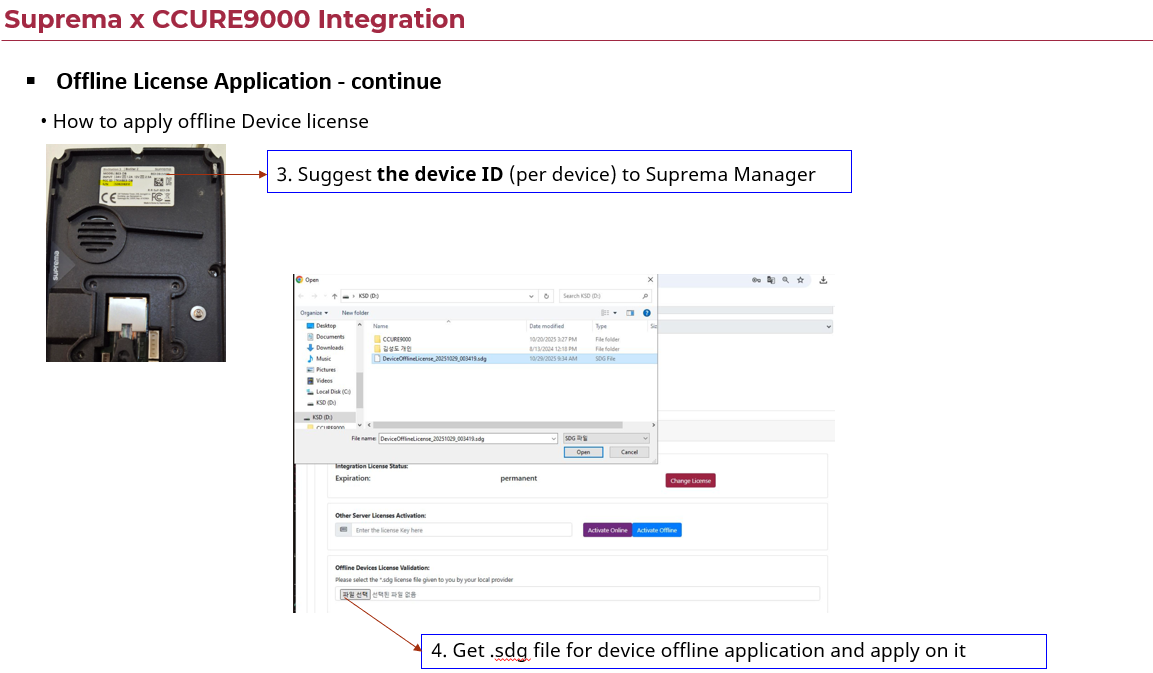Screen dimensions: 1153x673
Task: Select the 김성도 개인 folder
Action: [392, 349]
